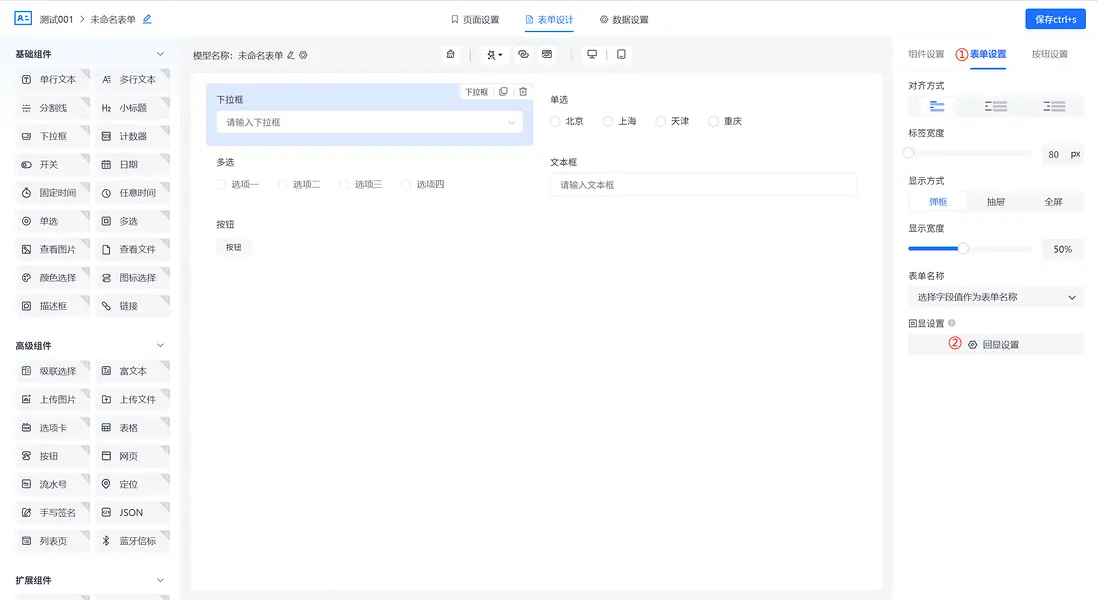Click the 按钮 button on canvas
This screenshot has height=600, width=1098.
(233, 247)
